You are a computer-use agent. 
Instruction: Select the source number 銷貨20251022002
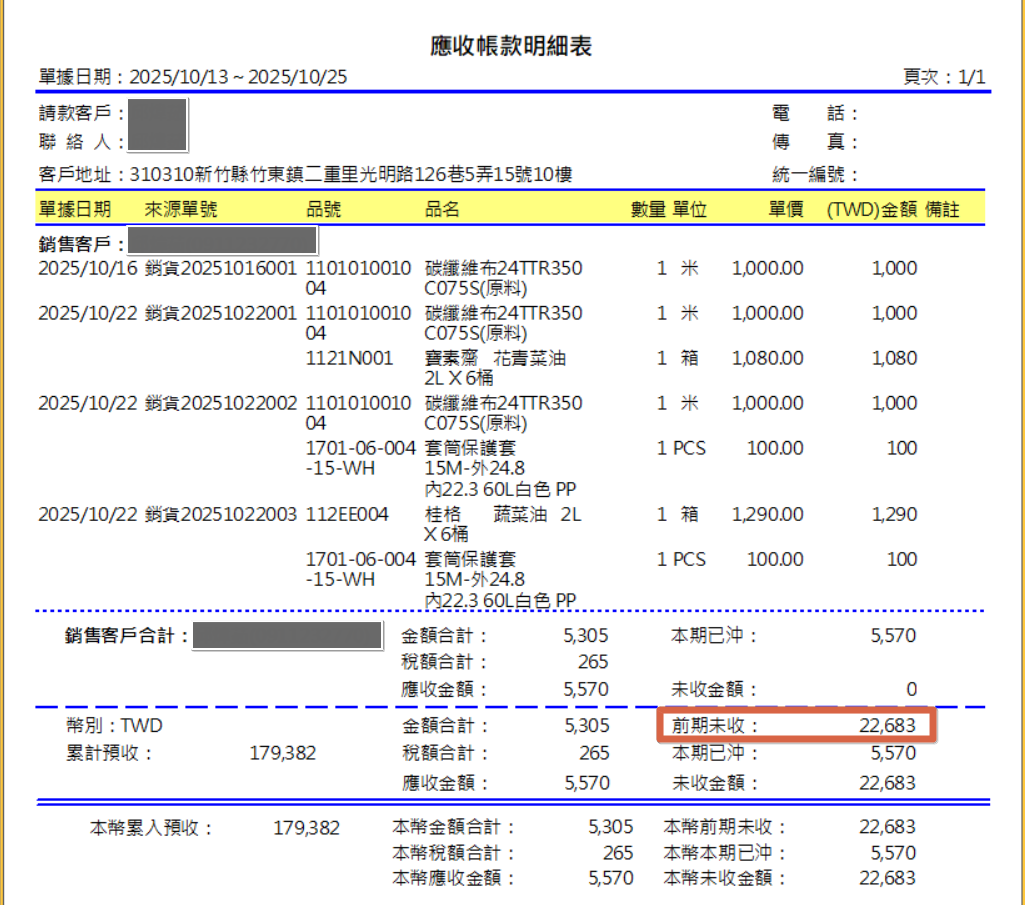(x=220, y=403)
